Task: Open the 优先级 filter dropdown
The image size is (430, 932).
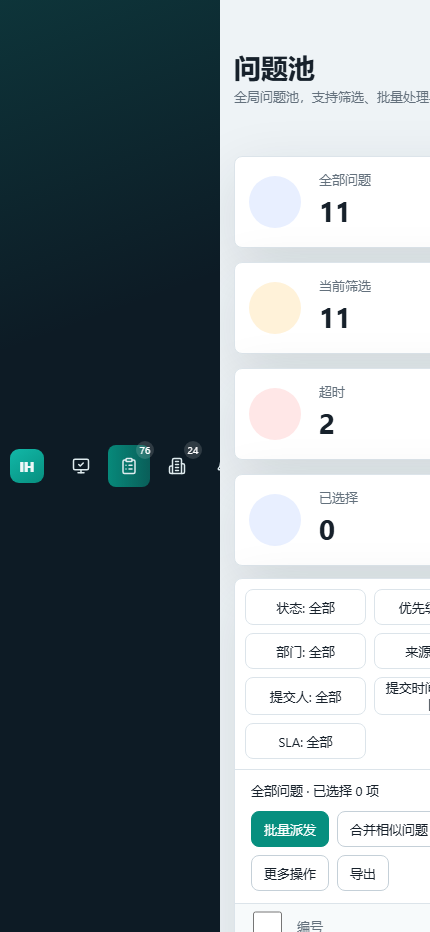Action: pyautogui.click(x=403, y=607)
